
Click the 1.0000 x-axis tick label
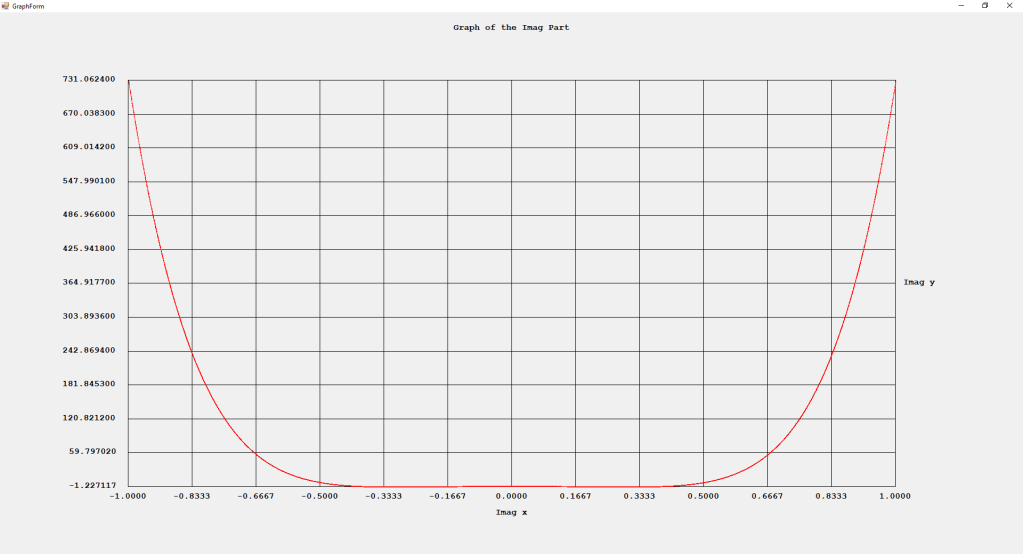coord(895,496)
